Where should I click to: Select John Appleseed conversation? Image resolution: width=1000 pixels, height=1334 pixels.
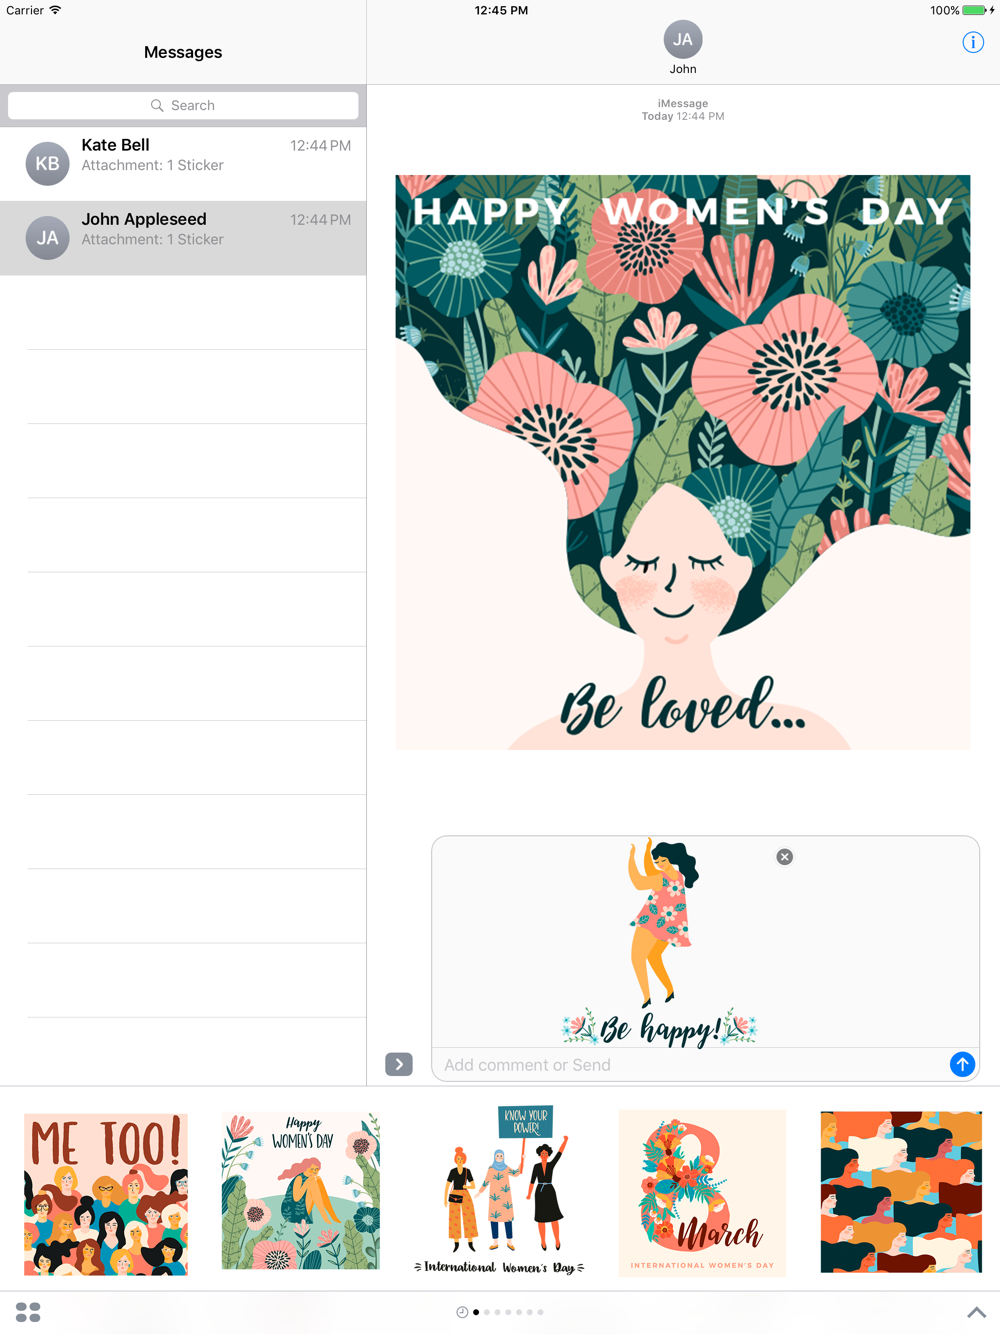tap(183, 238)
